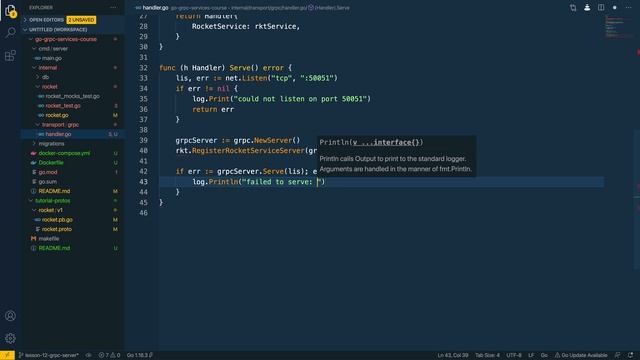
Task: Open the Extensions view icon
Action: 10,55
